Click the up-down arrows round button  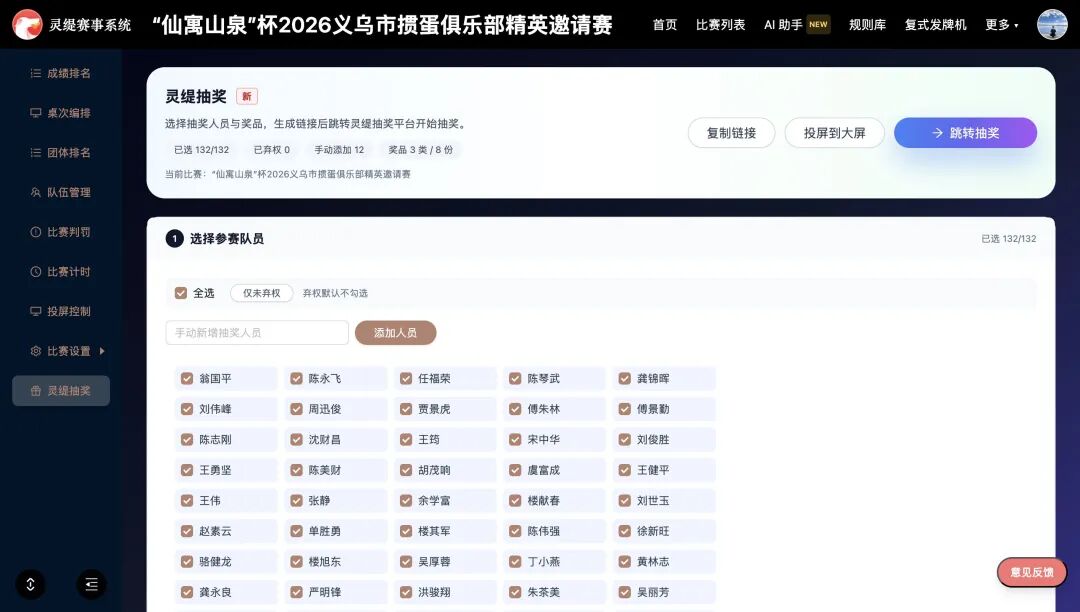[30, 584]
